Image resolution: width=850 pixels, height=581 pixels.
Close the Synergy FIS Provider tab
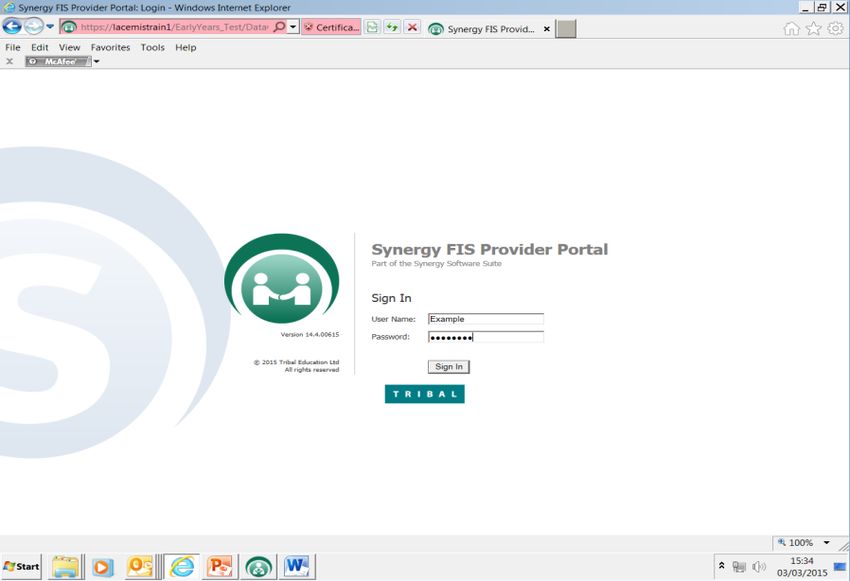(x=547, y=29)
